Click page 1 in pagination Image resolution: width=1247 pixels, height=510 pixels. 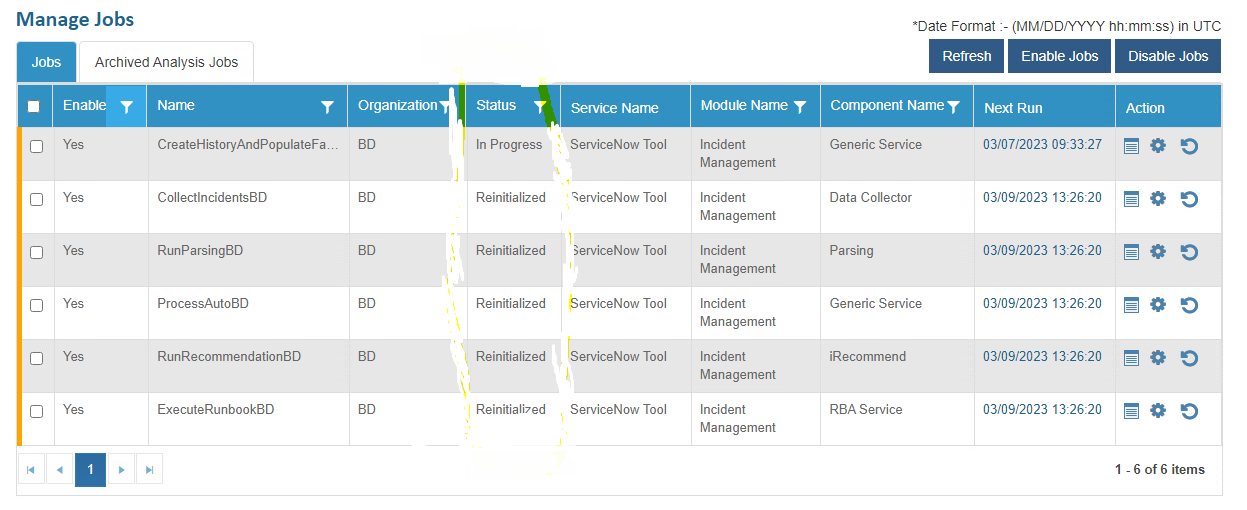[x=90, y=469]
